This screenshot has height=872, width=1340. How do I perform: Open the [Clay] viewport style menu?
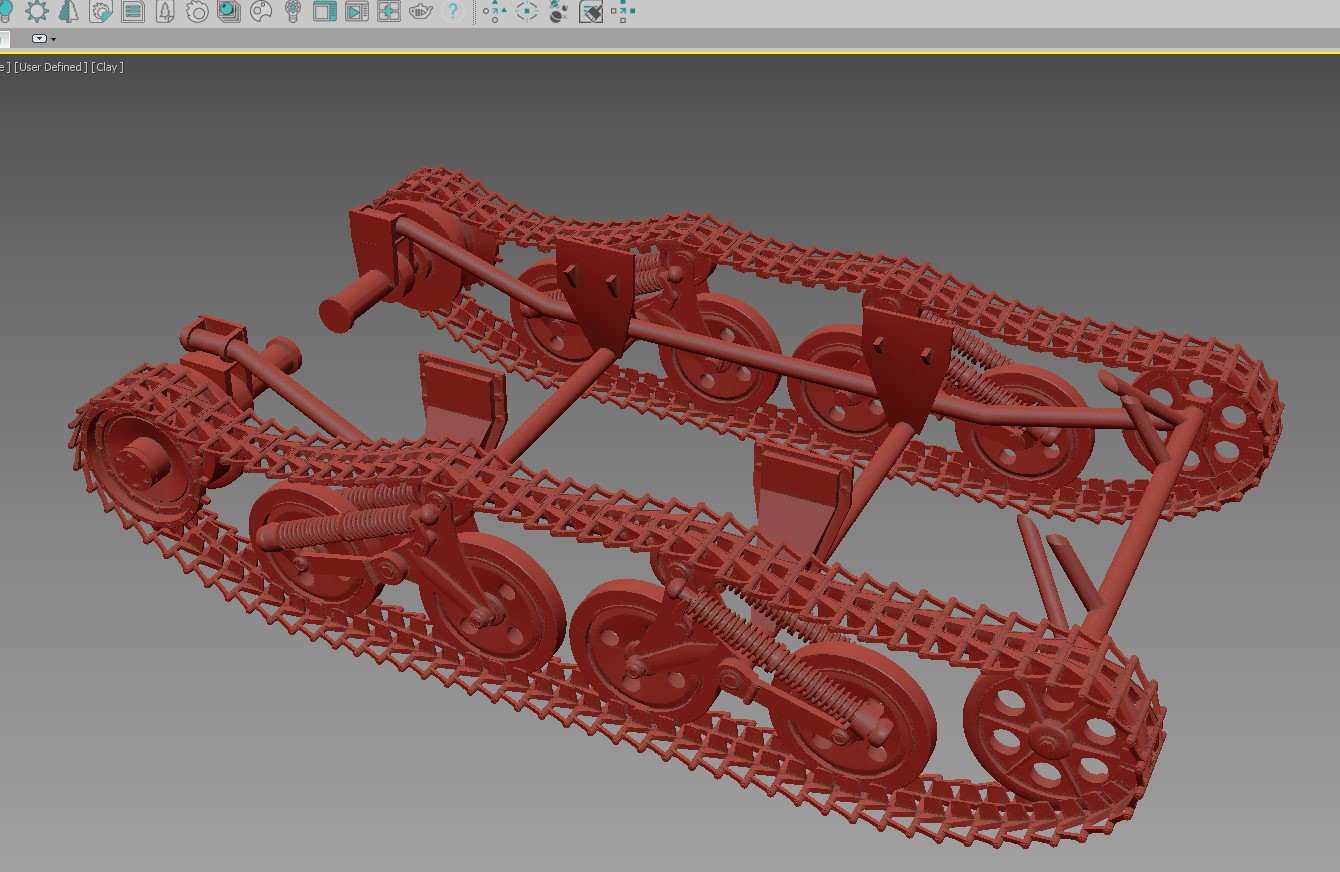[x=107, y=67]
